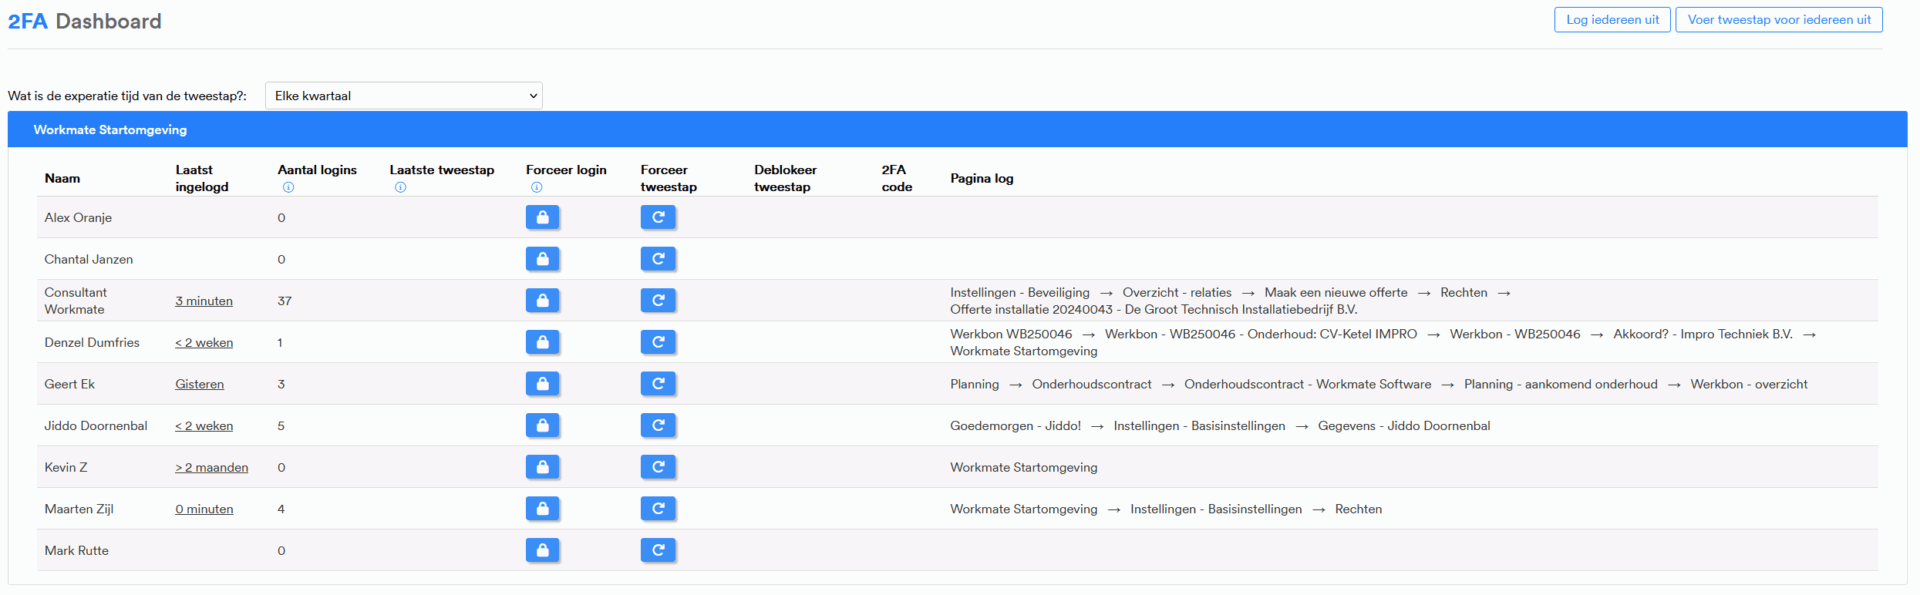Click the refresh icon in Maarten Zijl row

tap(658, 509)
